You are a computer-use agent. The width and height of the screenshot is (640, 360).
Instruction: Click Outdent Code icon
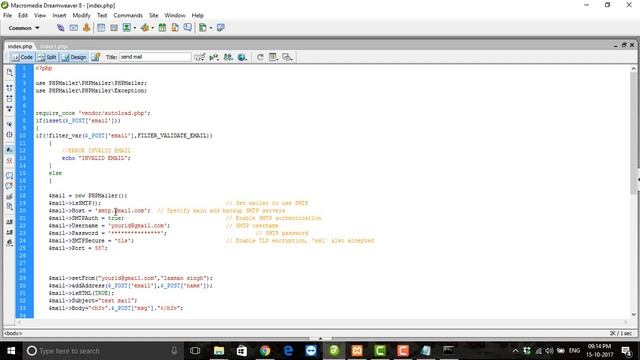click(x=9, y=232)
